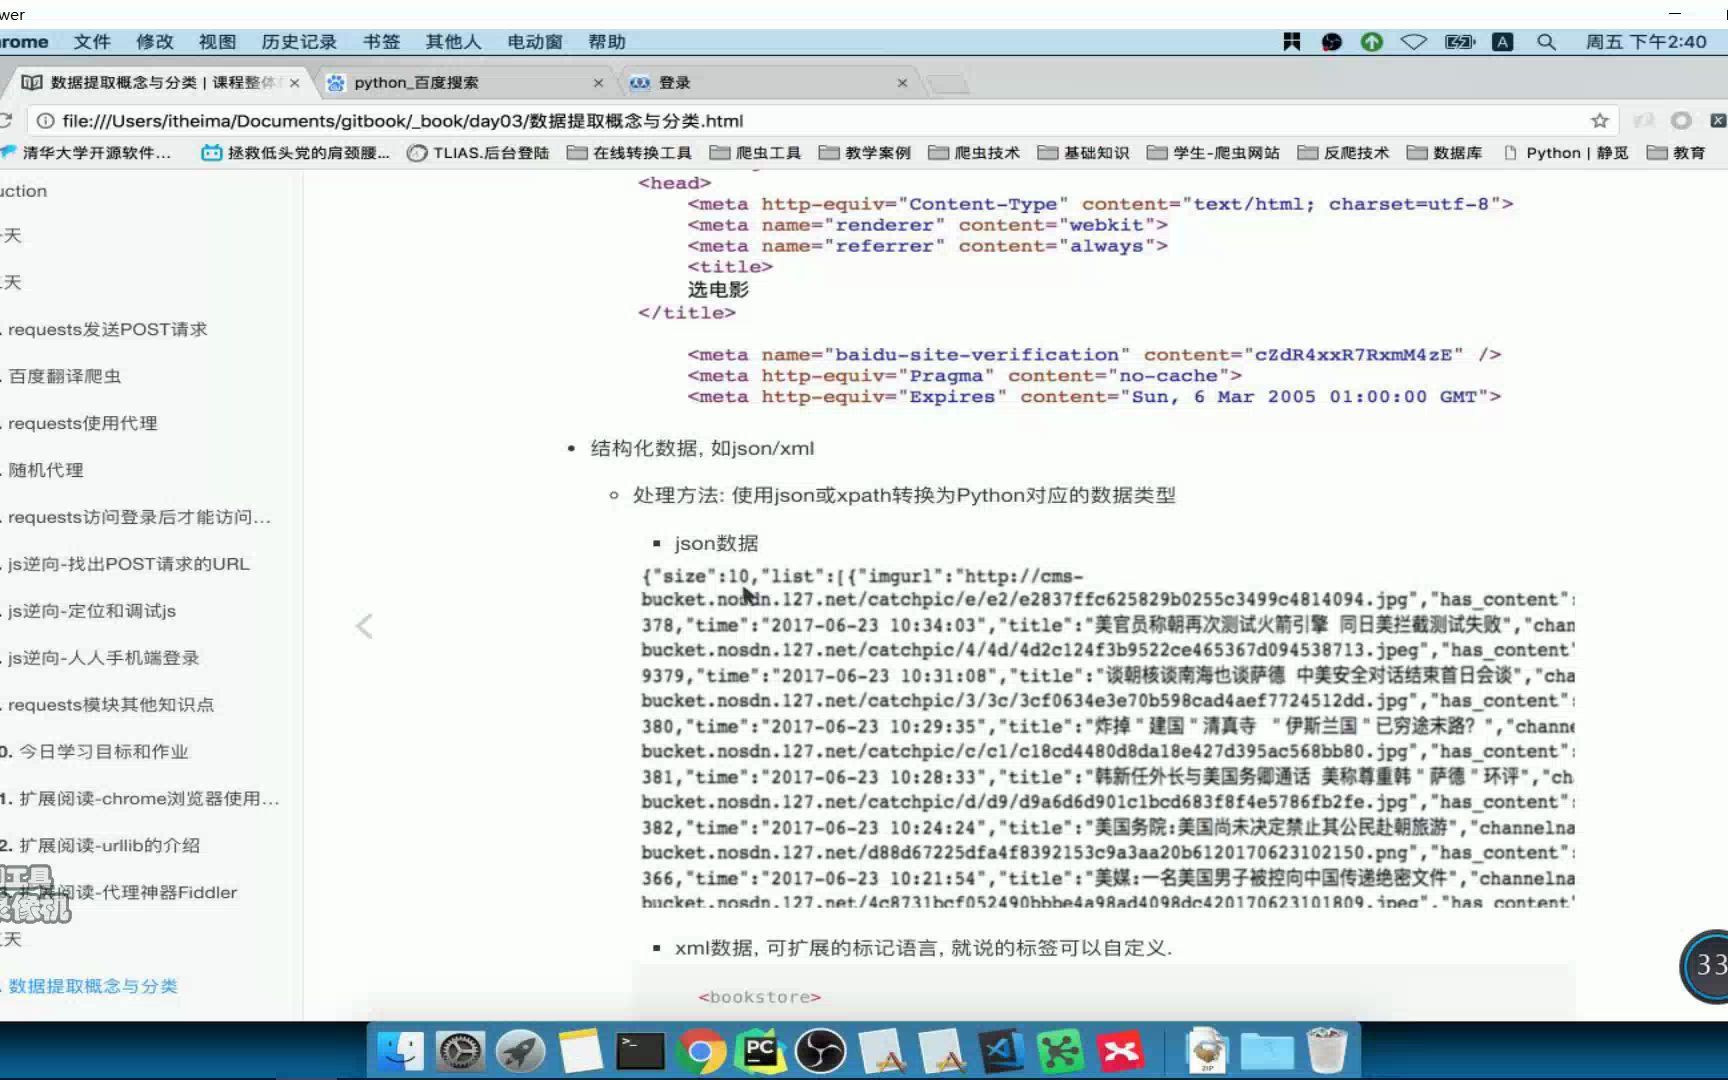Viewport: 1728px width, 1080px height.
Task: Open Spotlight search in menu bar
Action: click(1546, 42)
